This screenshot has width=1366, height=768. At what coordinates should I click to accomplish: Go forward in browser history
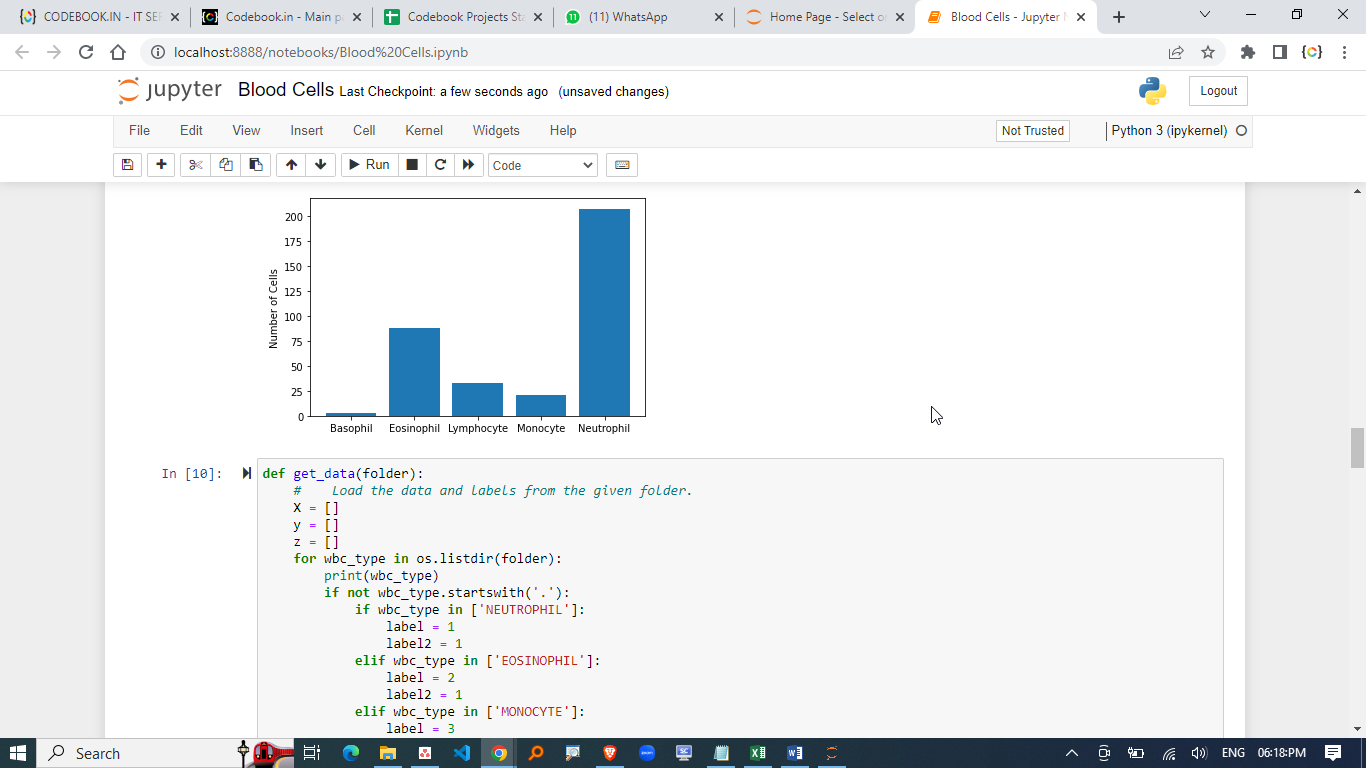tap(54, 52)
